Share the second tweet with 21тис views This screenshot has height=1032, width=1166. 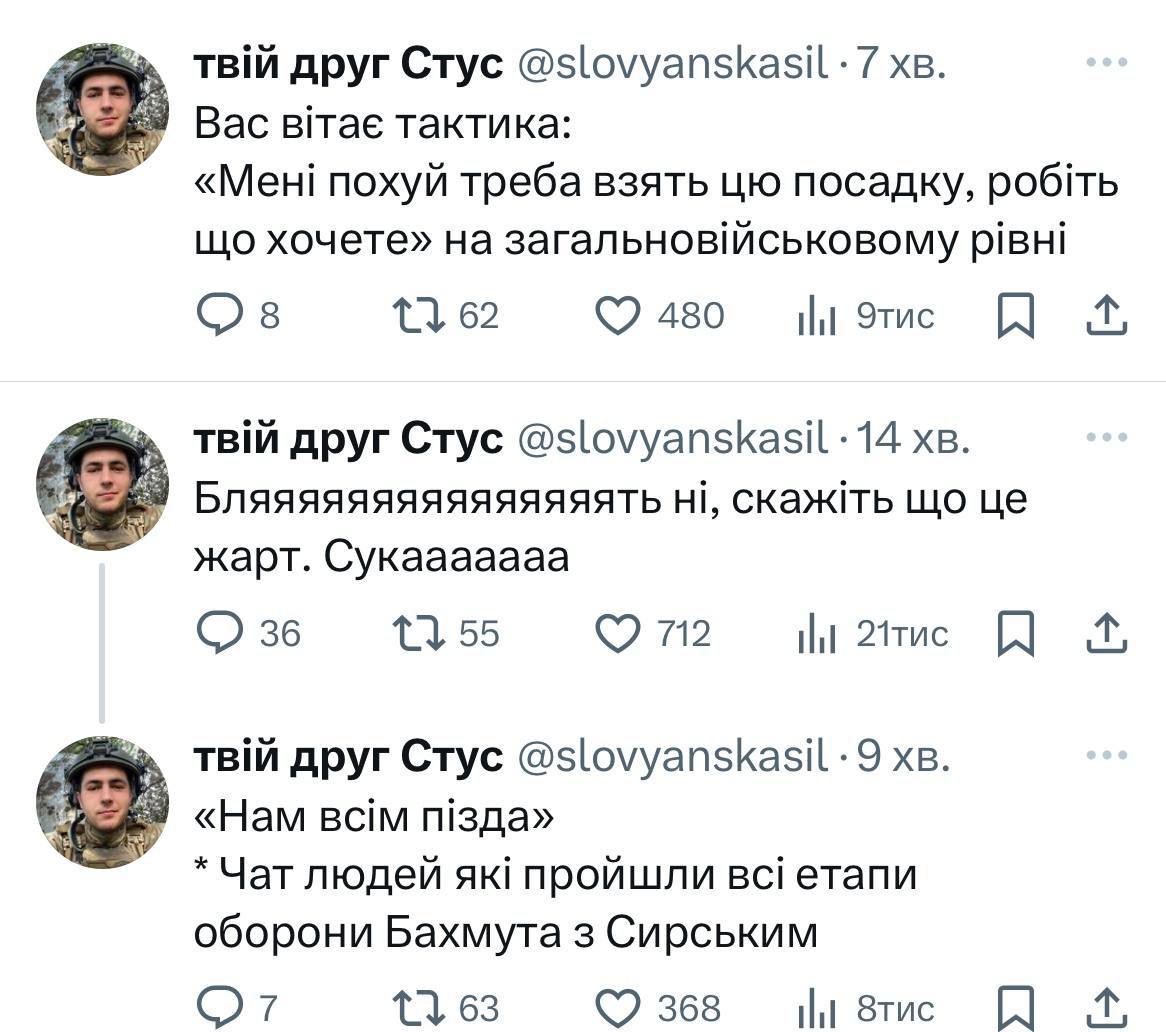(x=1107, y=634)
